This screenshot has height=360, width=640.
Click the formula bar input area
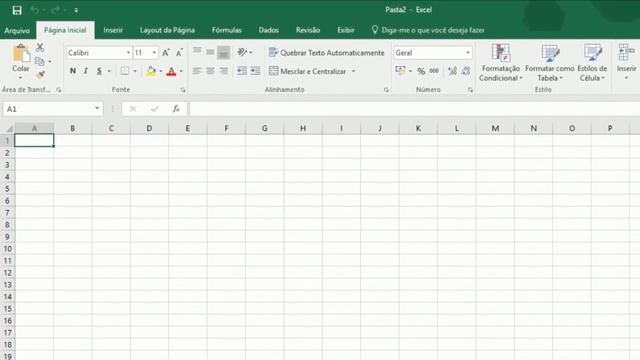pos(414,109)
